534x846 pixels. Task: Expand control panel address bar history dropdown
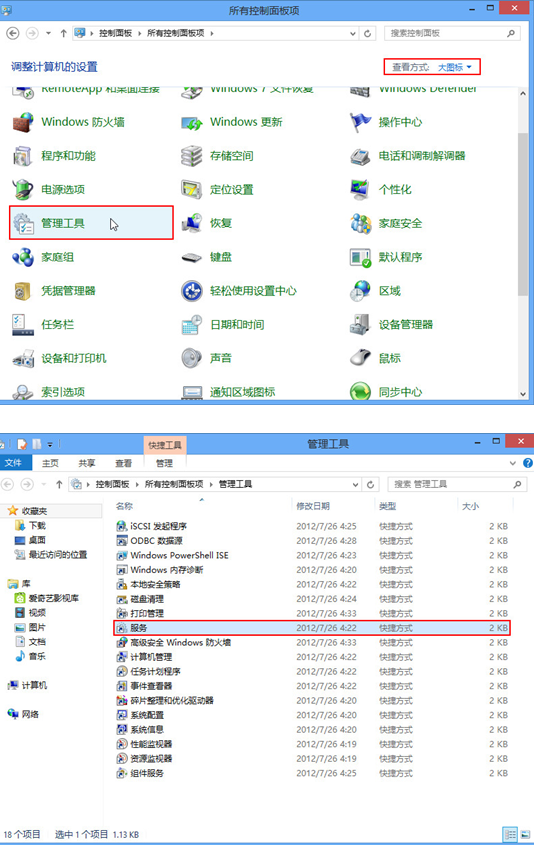click(x=353, y=33)
